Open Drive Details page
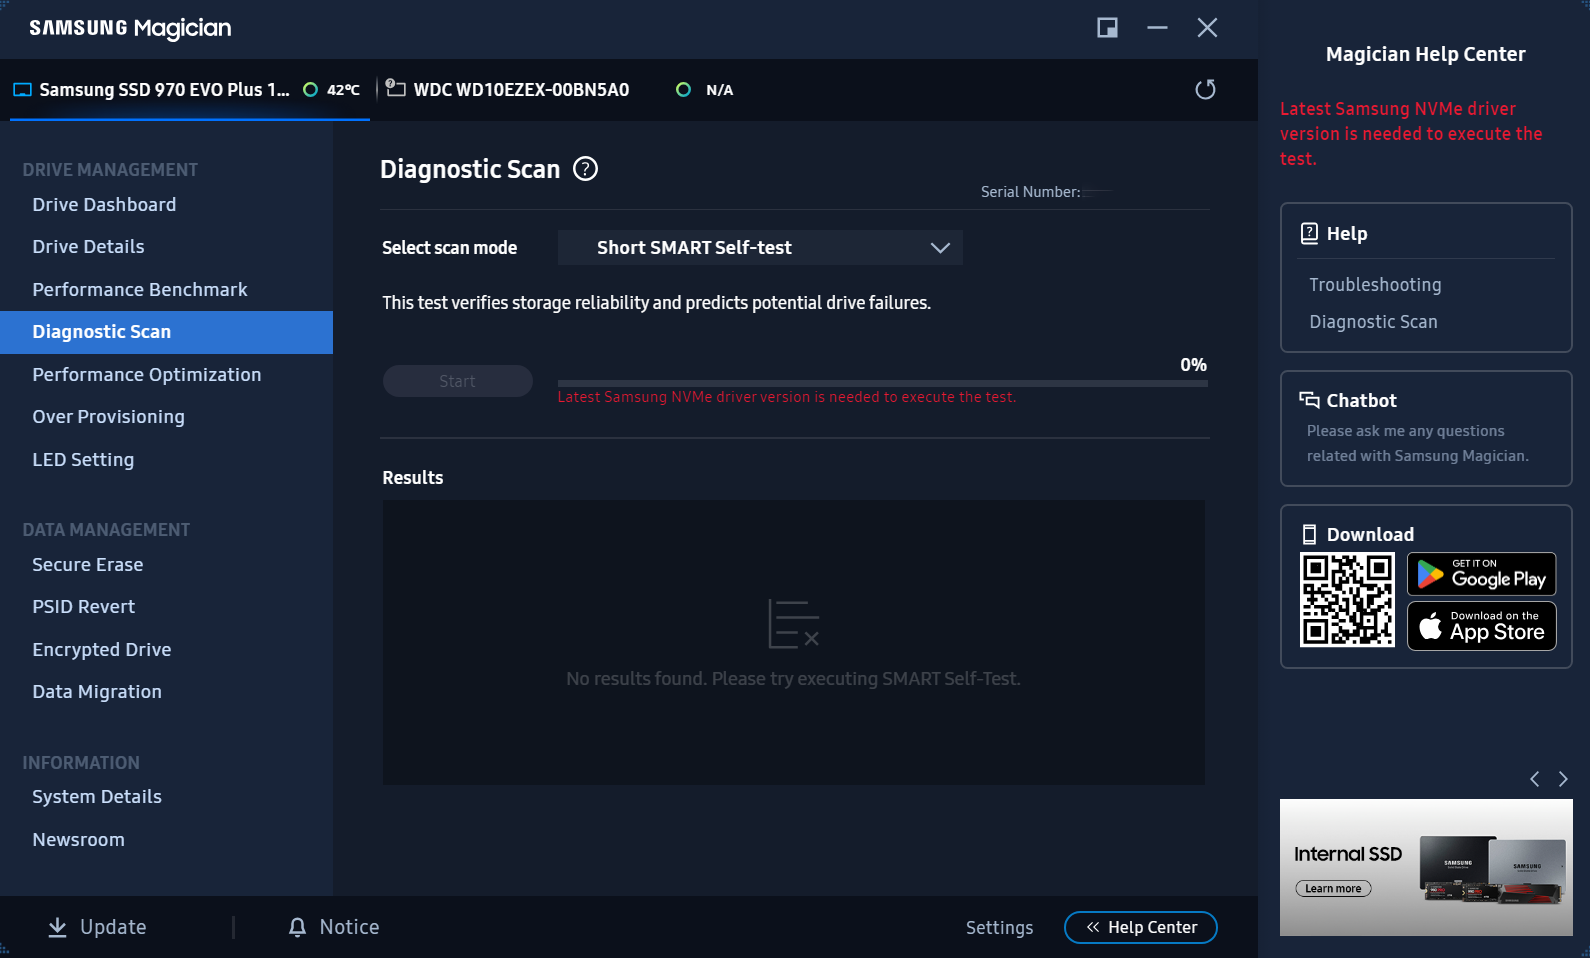This screenshot has width=1590, height=958. (x=88, y=247)
